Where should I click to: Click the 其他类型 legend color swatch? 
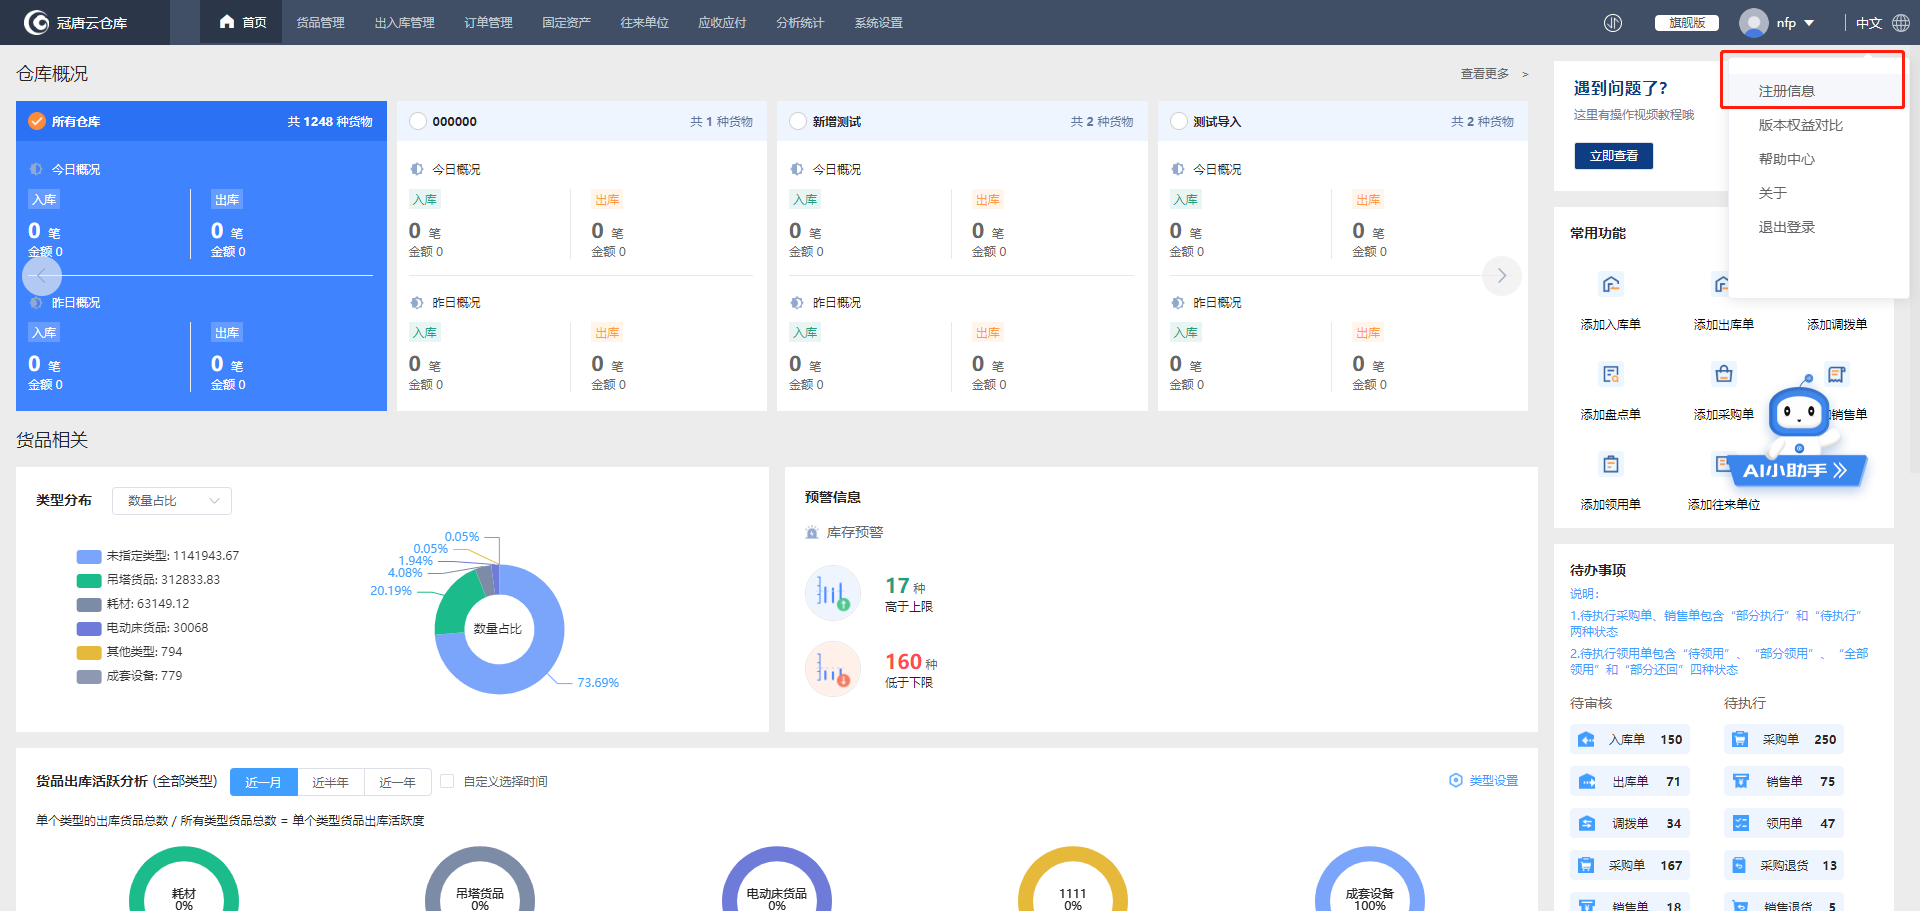click(x=89, y=653)
